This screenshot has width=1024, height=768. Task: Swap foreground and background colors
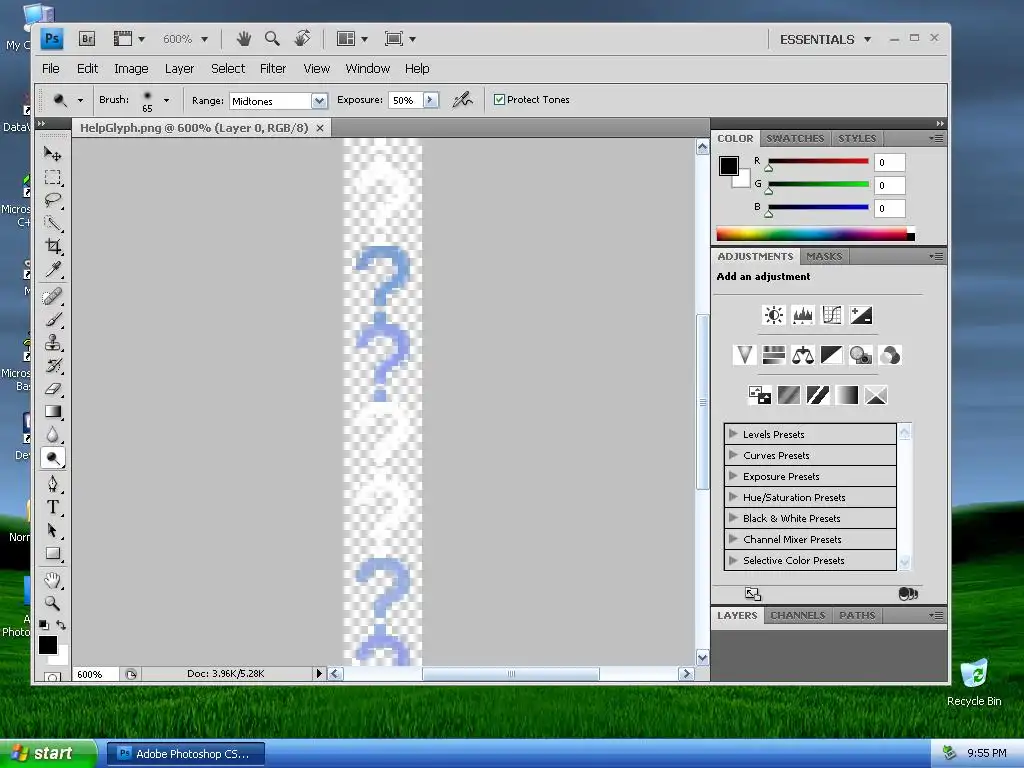point(61,625)
